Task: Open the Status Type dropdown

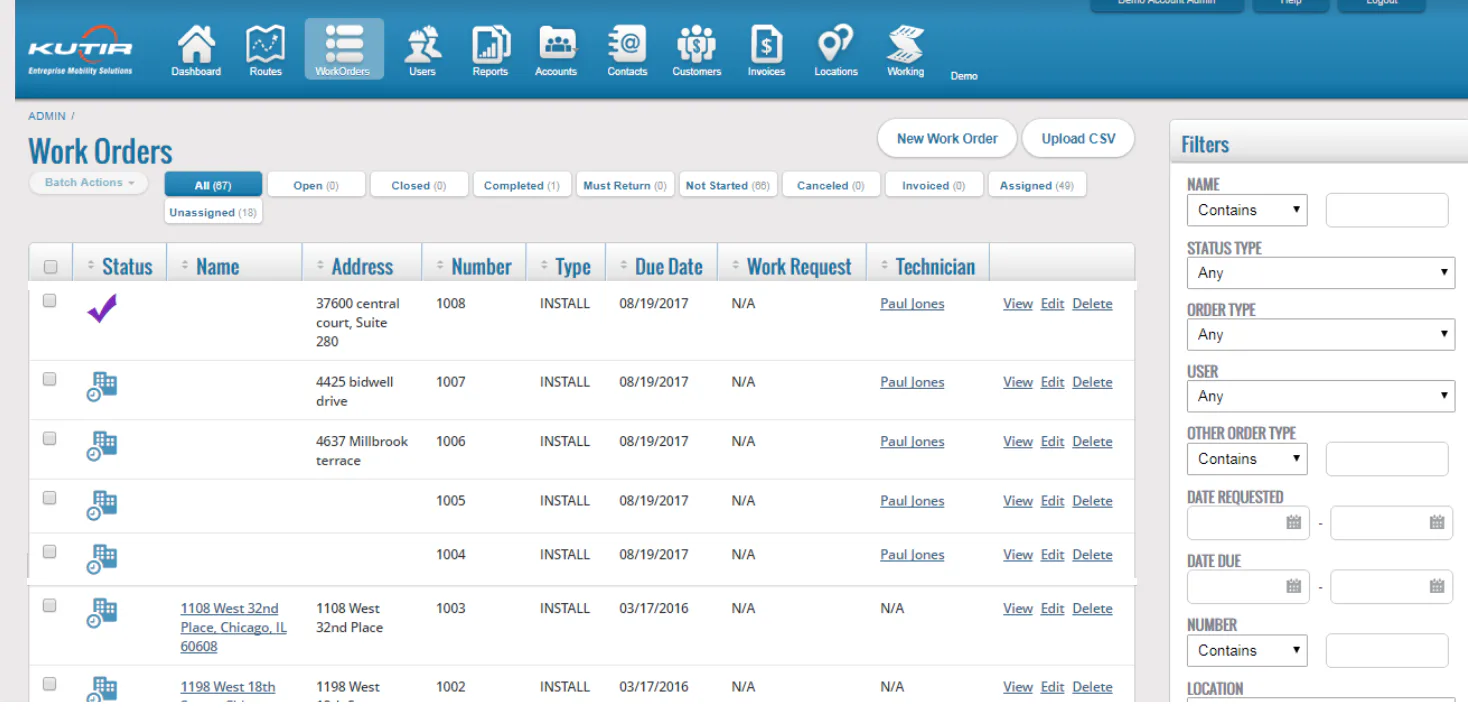Action: tap(1320, 272)
